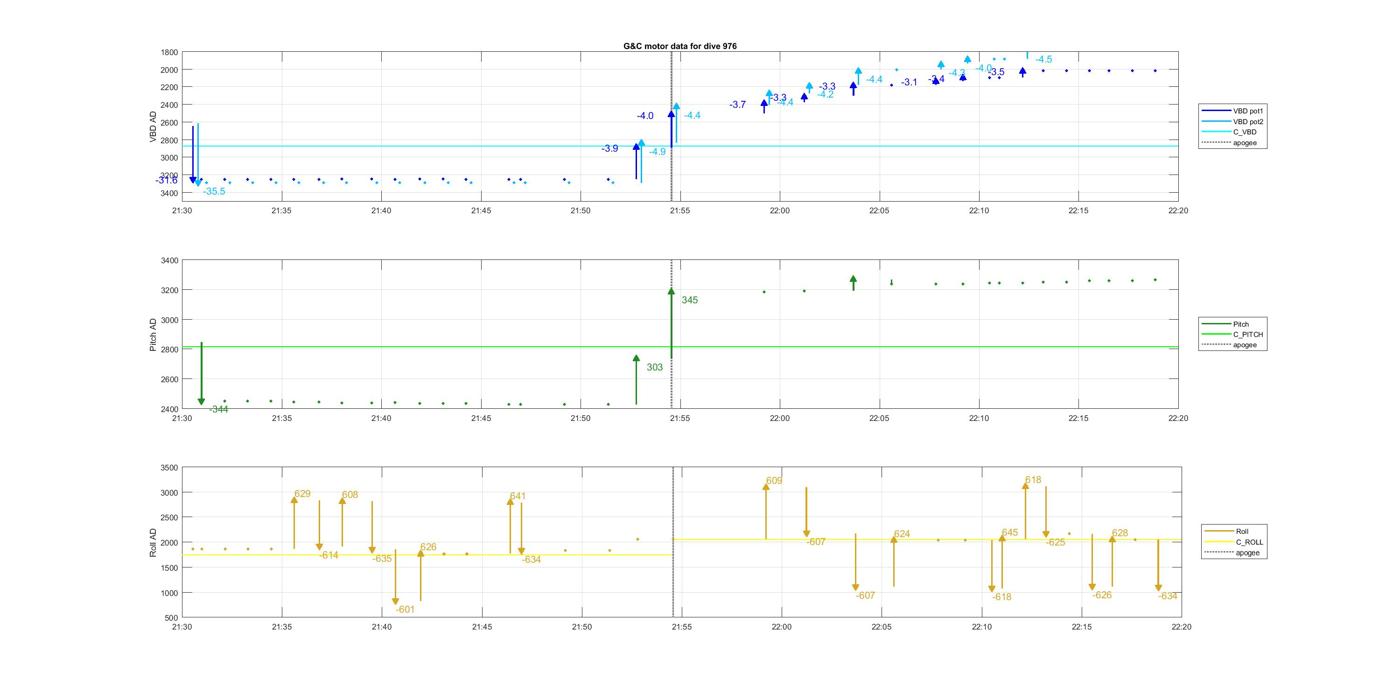The height and width of the screenshot is (693, 1400).
Task: Click the "628" roll data label
Action: pos(1120,533)
